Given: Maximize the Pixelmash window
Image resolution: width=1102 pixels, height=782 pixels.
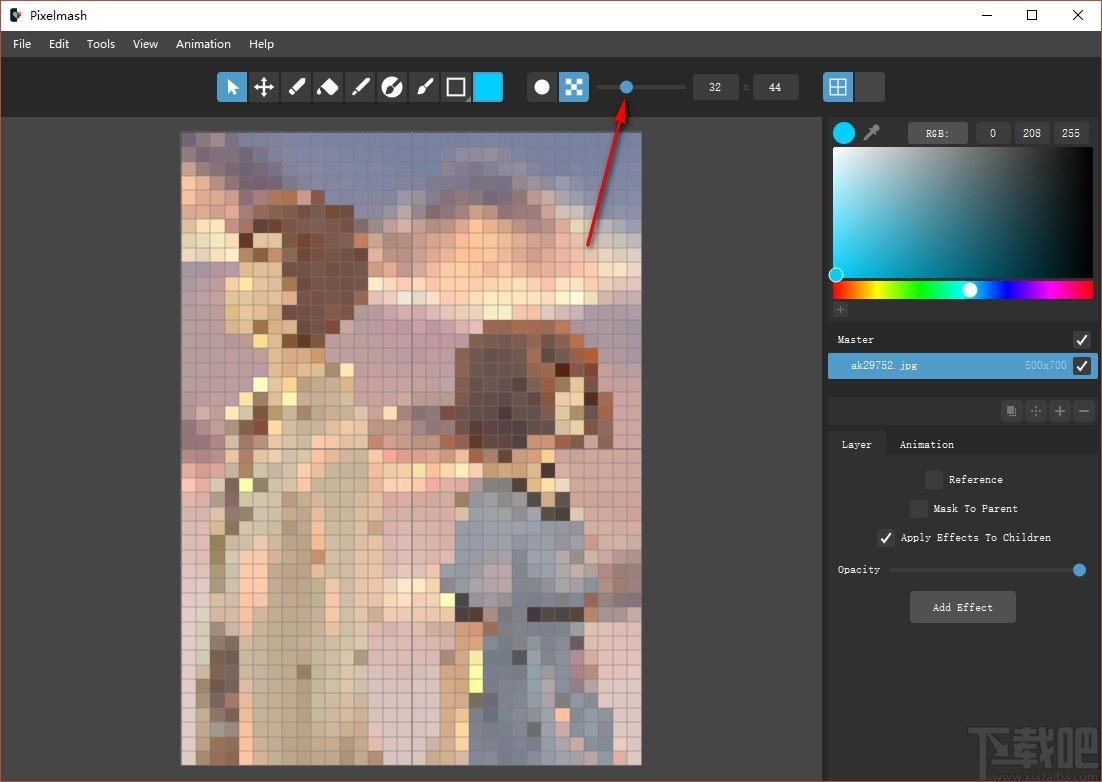Looking at the screenshot, I should click(x=1032, y=15).
